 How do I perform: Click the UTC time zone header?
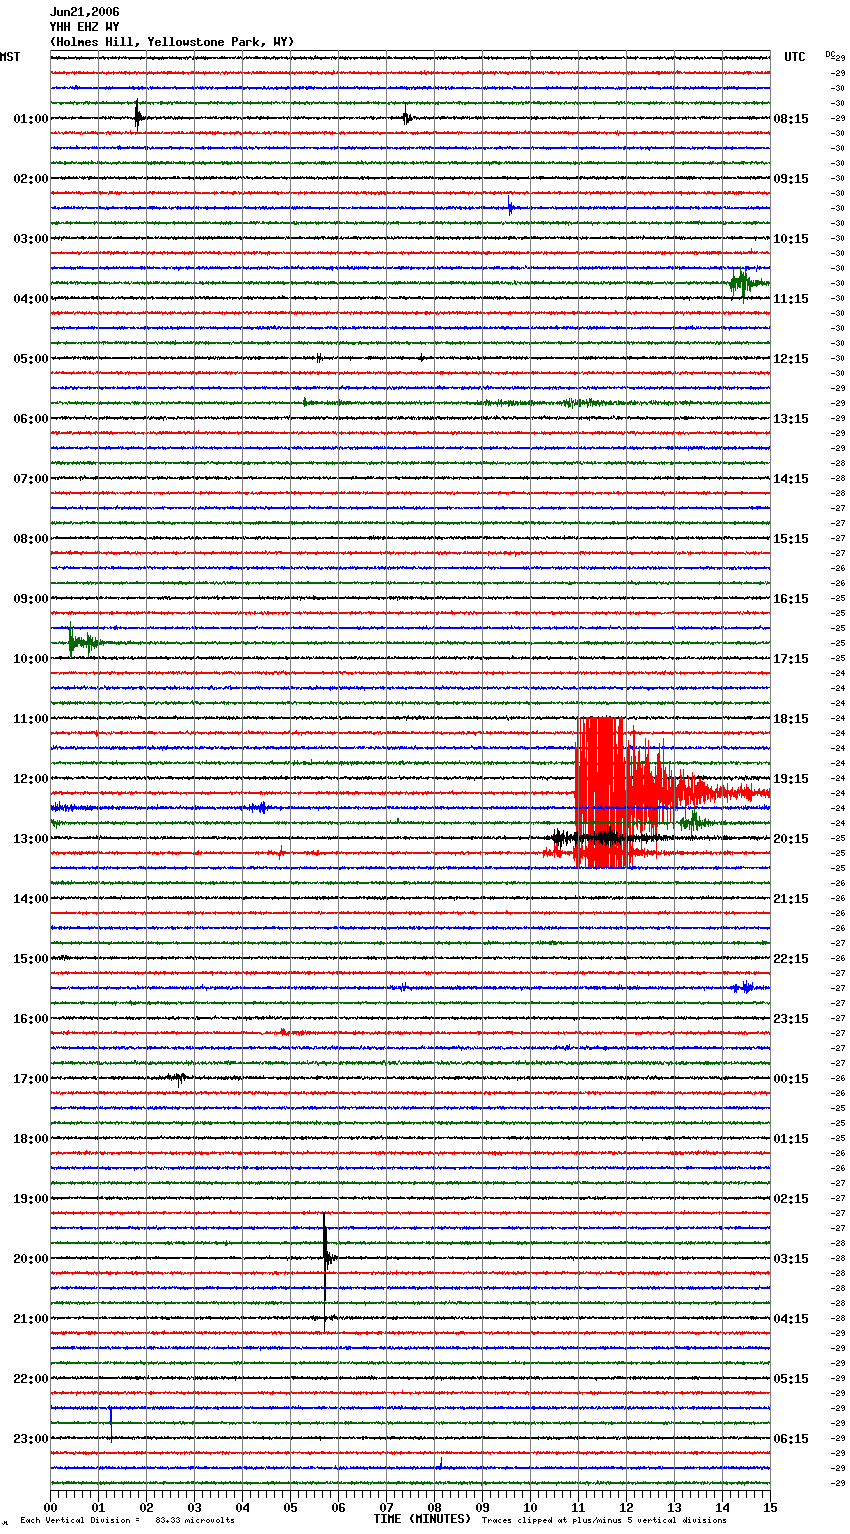coord(795,57)
